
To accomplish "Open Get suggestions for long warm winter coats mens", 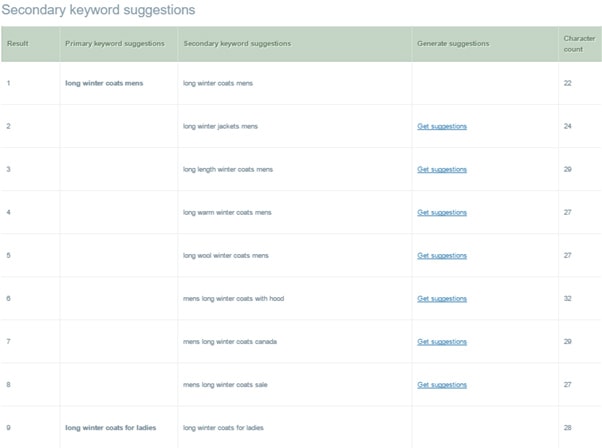I will tap(442, 212).
